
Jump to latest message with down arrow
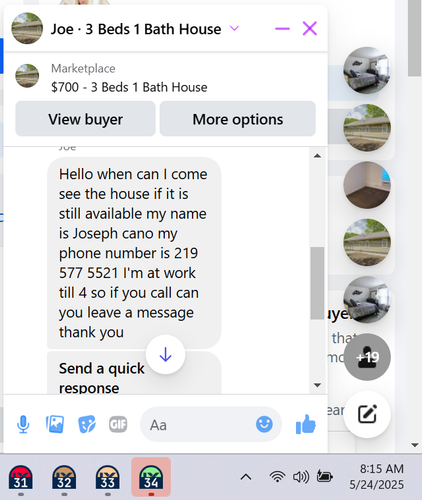(x=165, y=354)
